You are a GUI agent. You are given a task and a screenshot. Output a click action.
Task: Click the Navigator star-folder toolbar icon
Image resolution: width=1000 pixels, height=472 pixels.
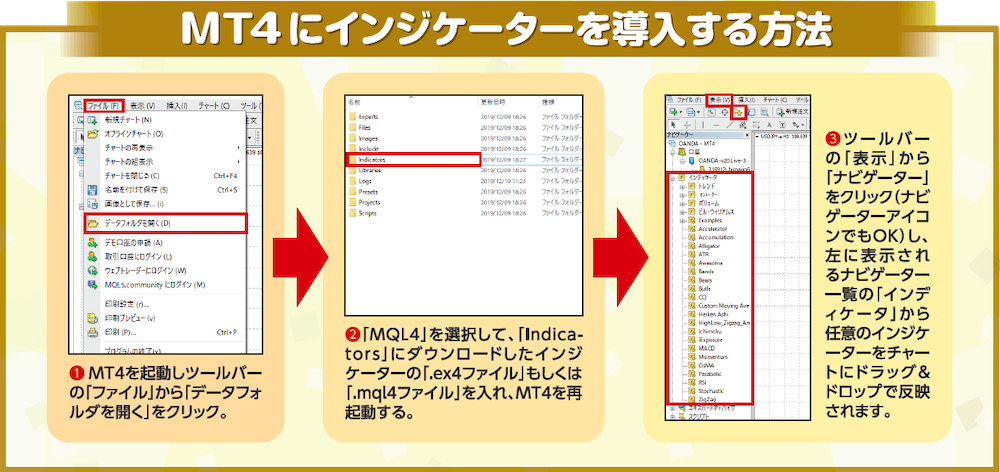739,112
